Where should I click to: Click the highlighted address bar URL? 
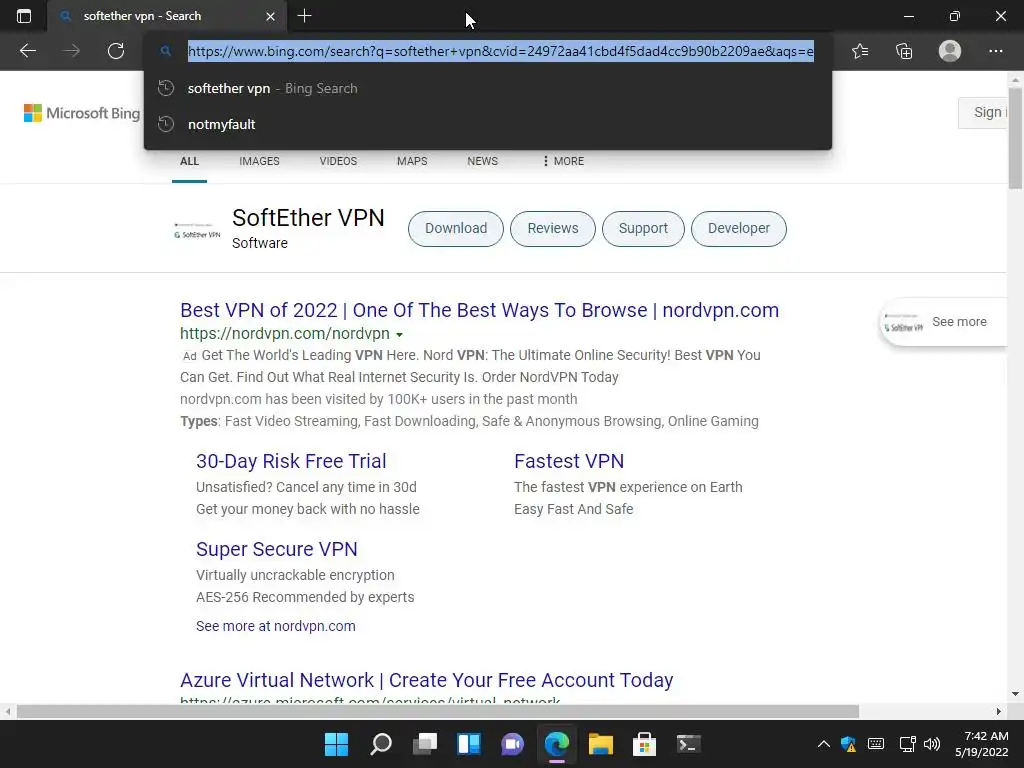pos(500,51)
